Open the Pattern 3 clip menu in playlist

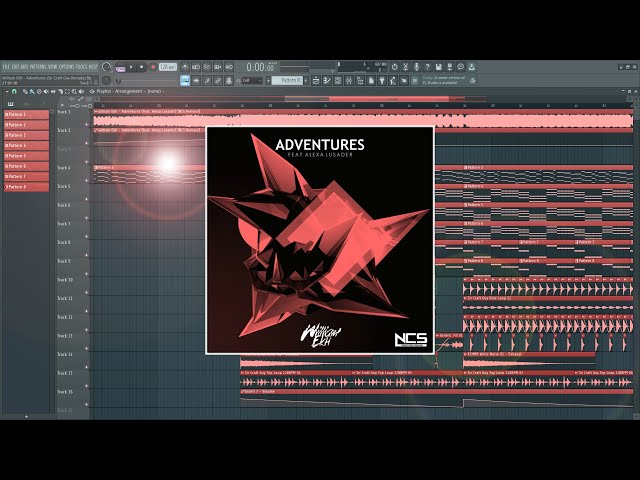[x=465, y=167]
